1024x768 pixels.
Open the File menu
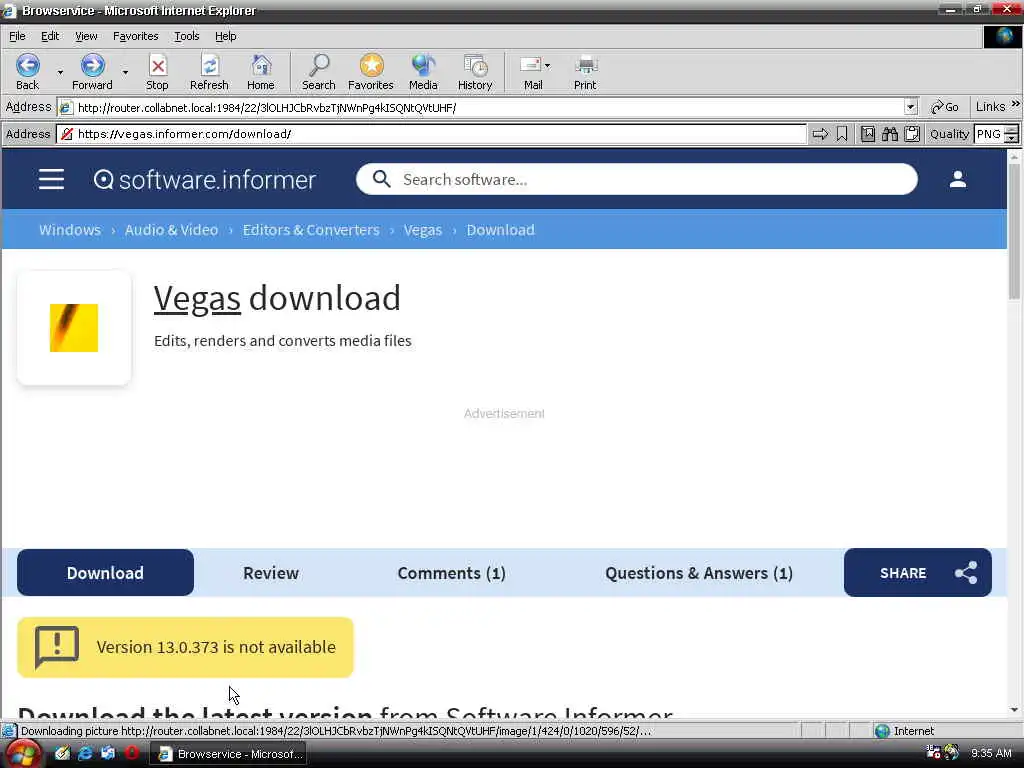17,36
